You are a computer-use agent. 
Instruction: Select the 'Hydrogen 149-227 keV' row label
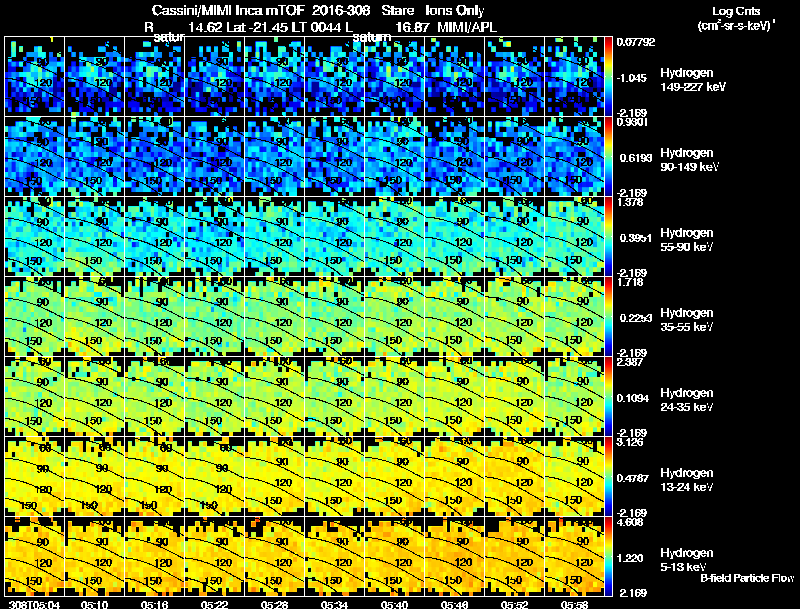click(692, 80)
